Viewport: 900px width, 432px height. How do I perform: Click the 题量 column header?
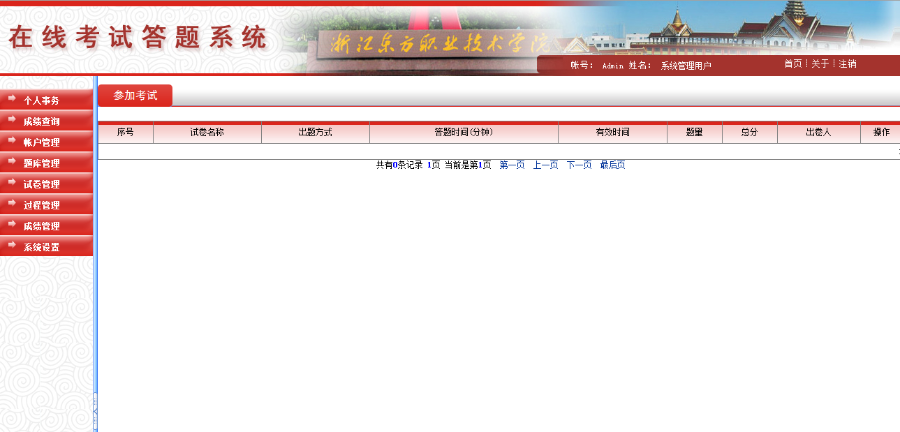(x=695, y=133)
